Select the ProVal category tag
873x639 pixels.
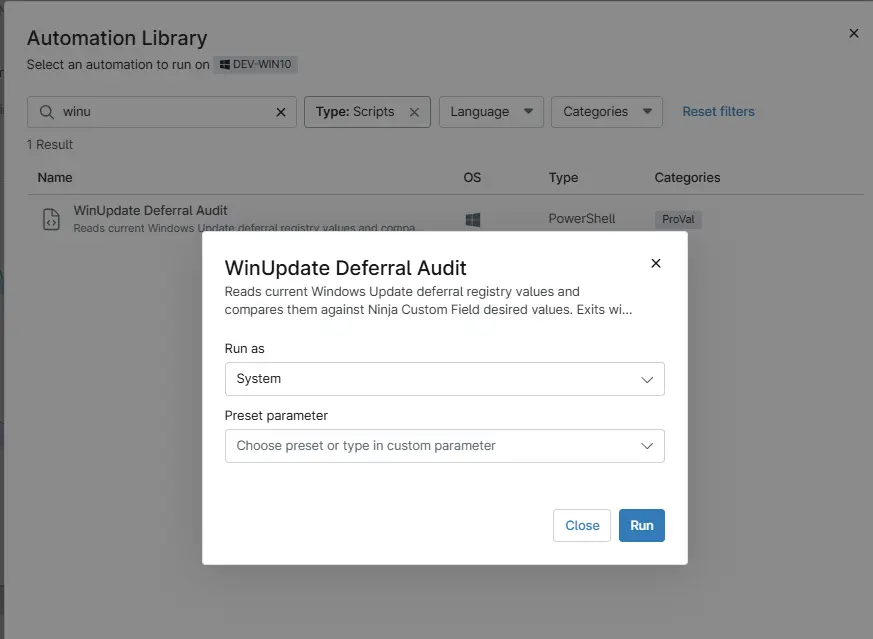pos(678,219)
